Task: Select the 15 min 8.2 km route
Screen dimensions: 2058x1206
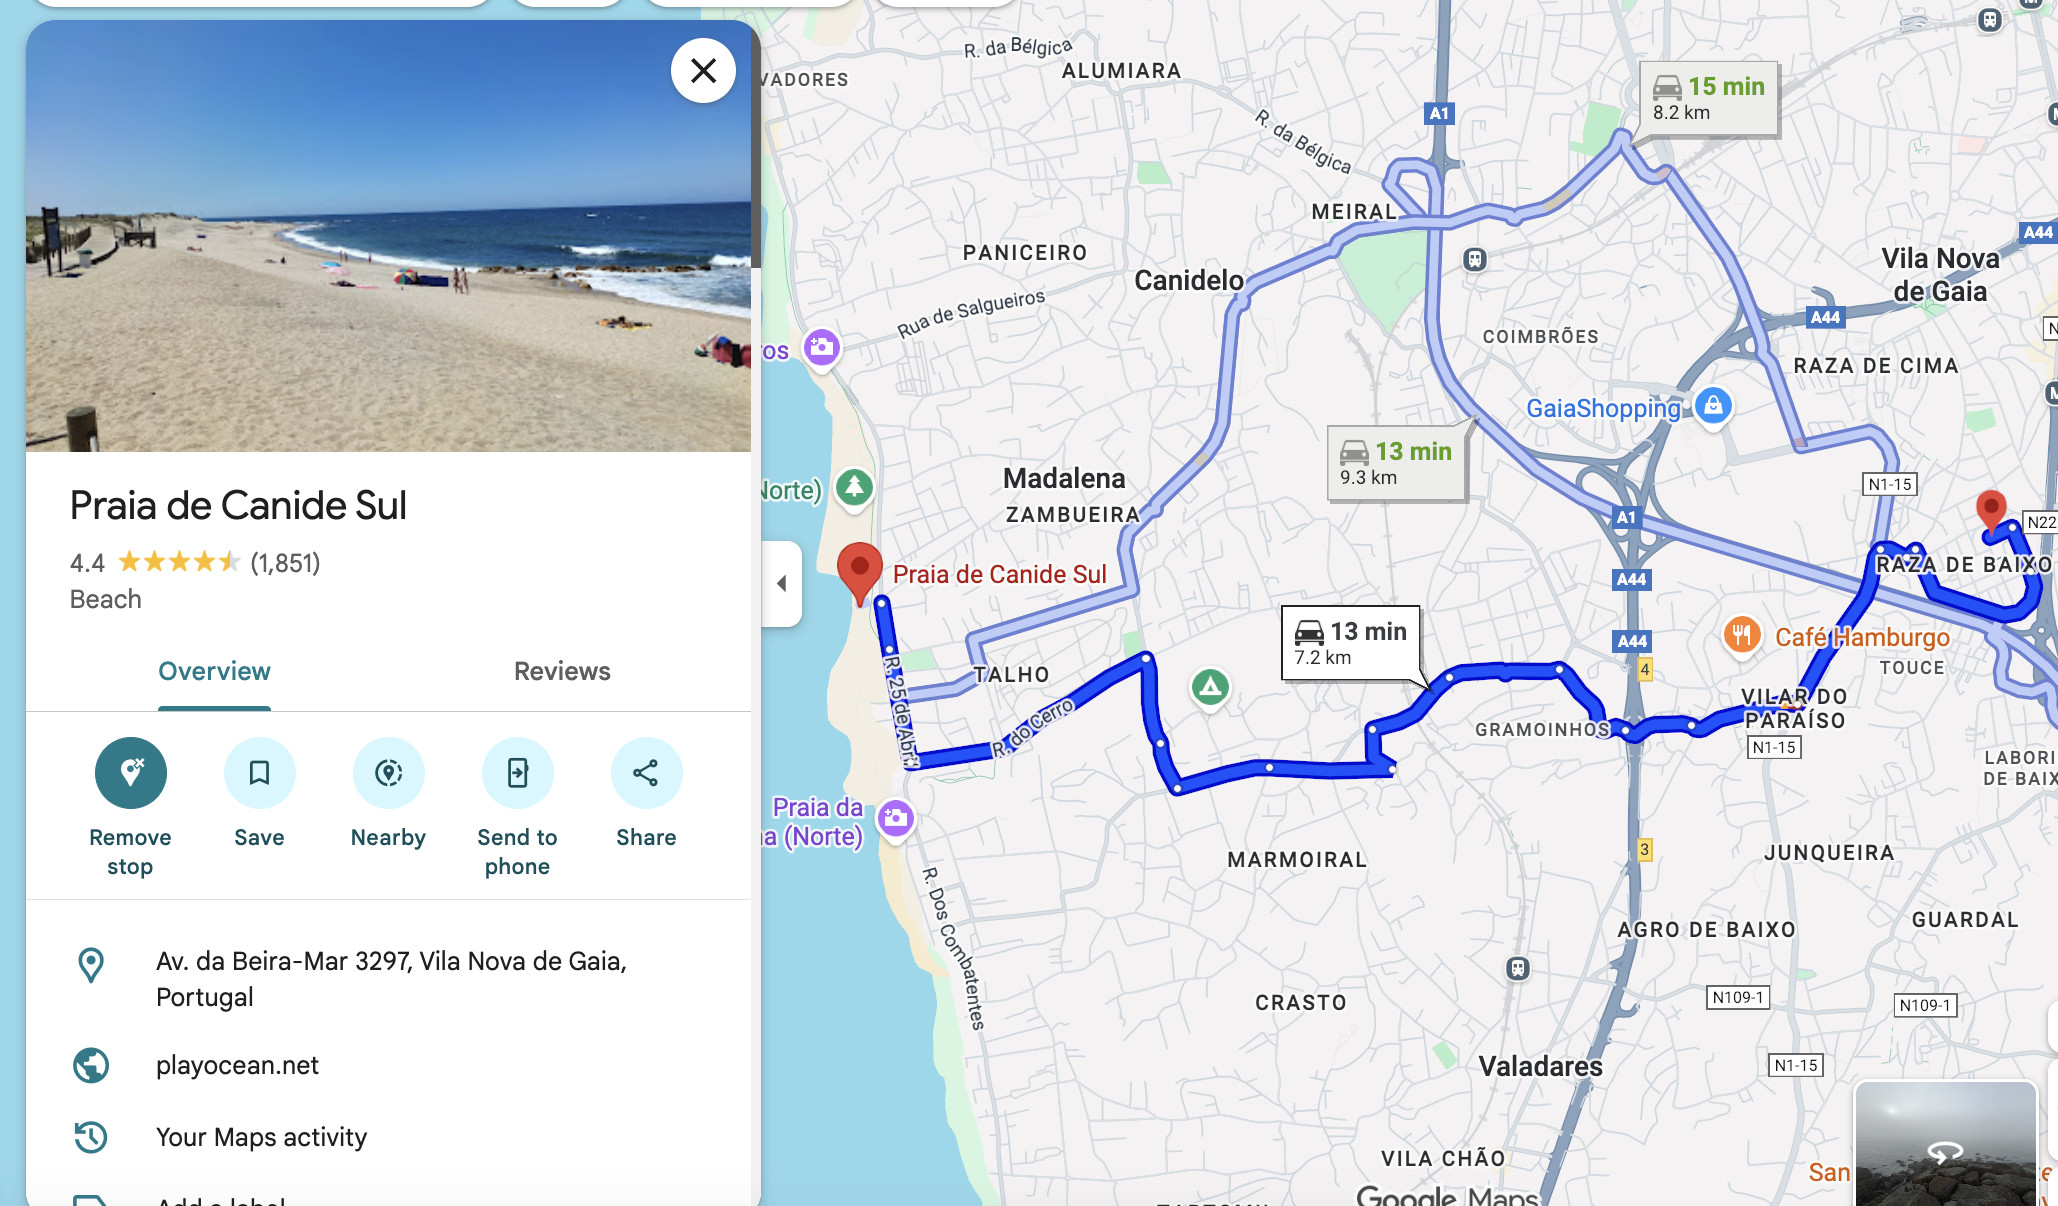Action: 1709,98
